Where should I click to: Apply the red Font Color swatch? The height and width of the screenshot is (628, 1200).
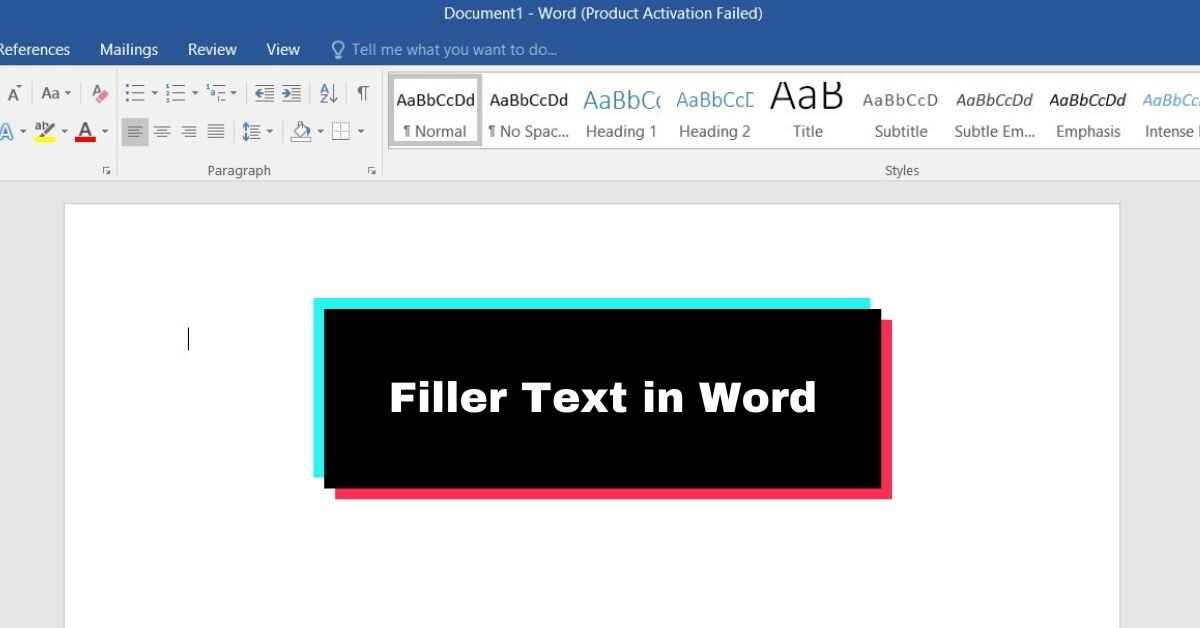pyautogui.click(x=85, y=131)
